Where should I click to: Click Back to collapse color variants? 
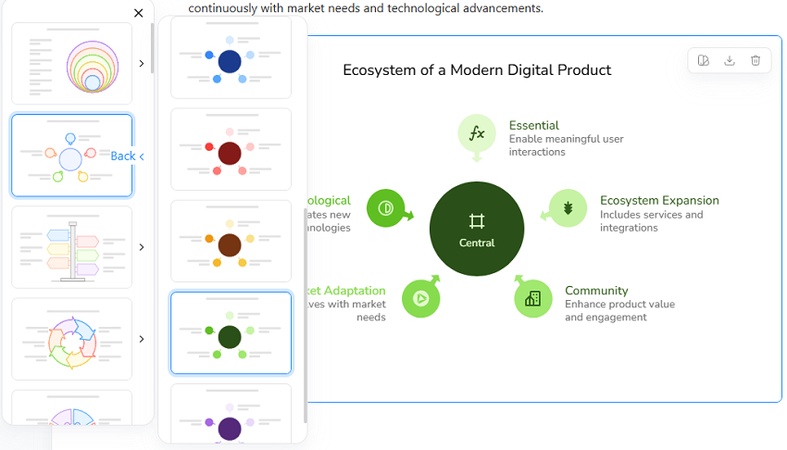click(x=127, y=156)
